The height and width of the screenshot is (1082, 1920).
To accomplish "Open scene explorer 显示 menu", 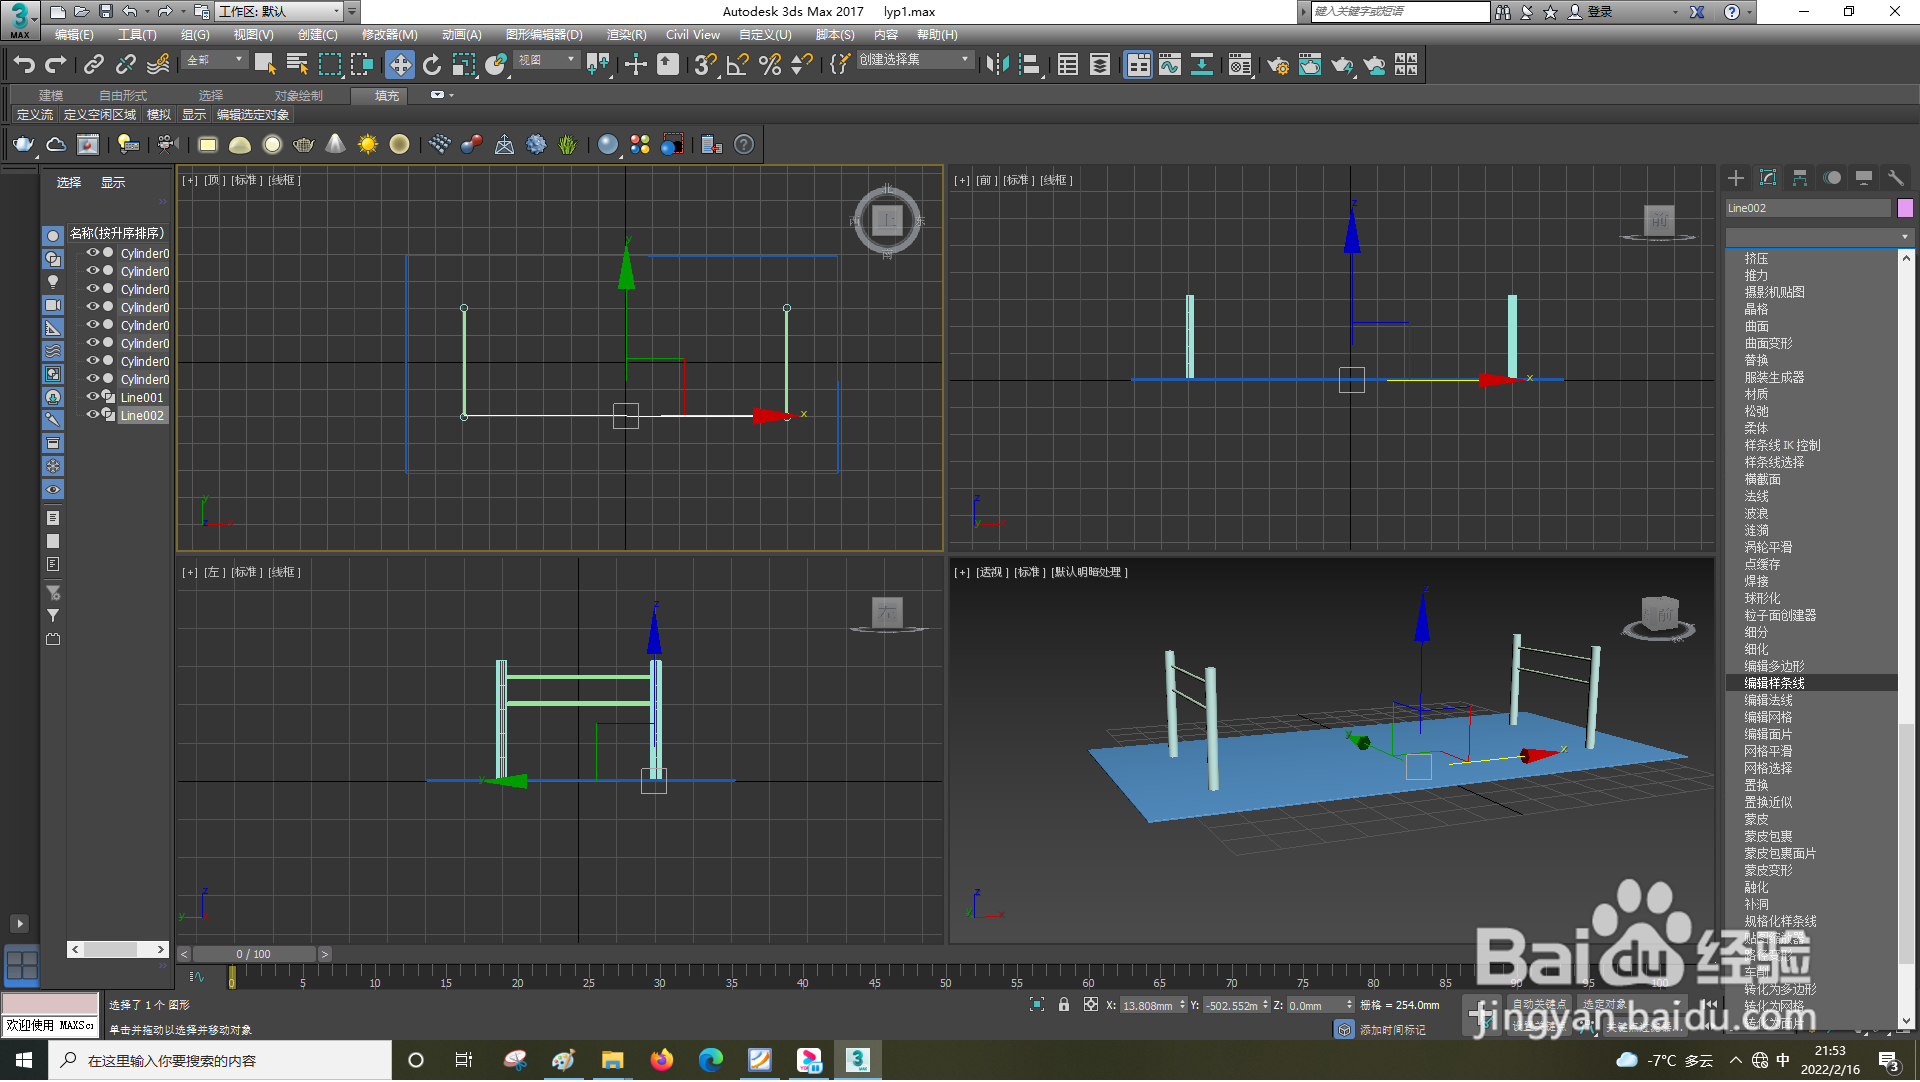I will coord(113,183).
